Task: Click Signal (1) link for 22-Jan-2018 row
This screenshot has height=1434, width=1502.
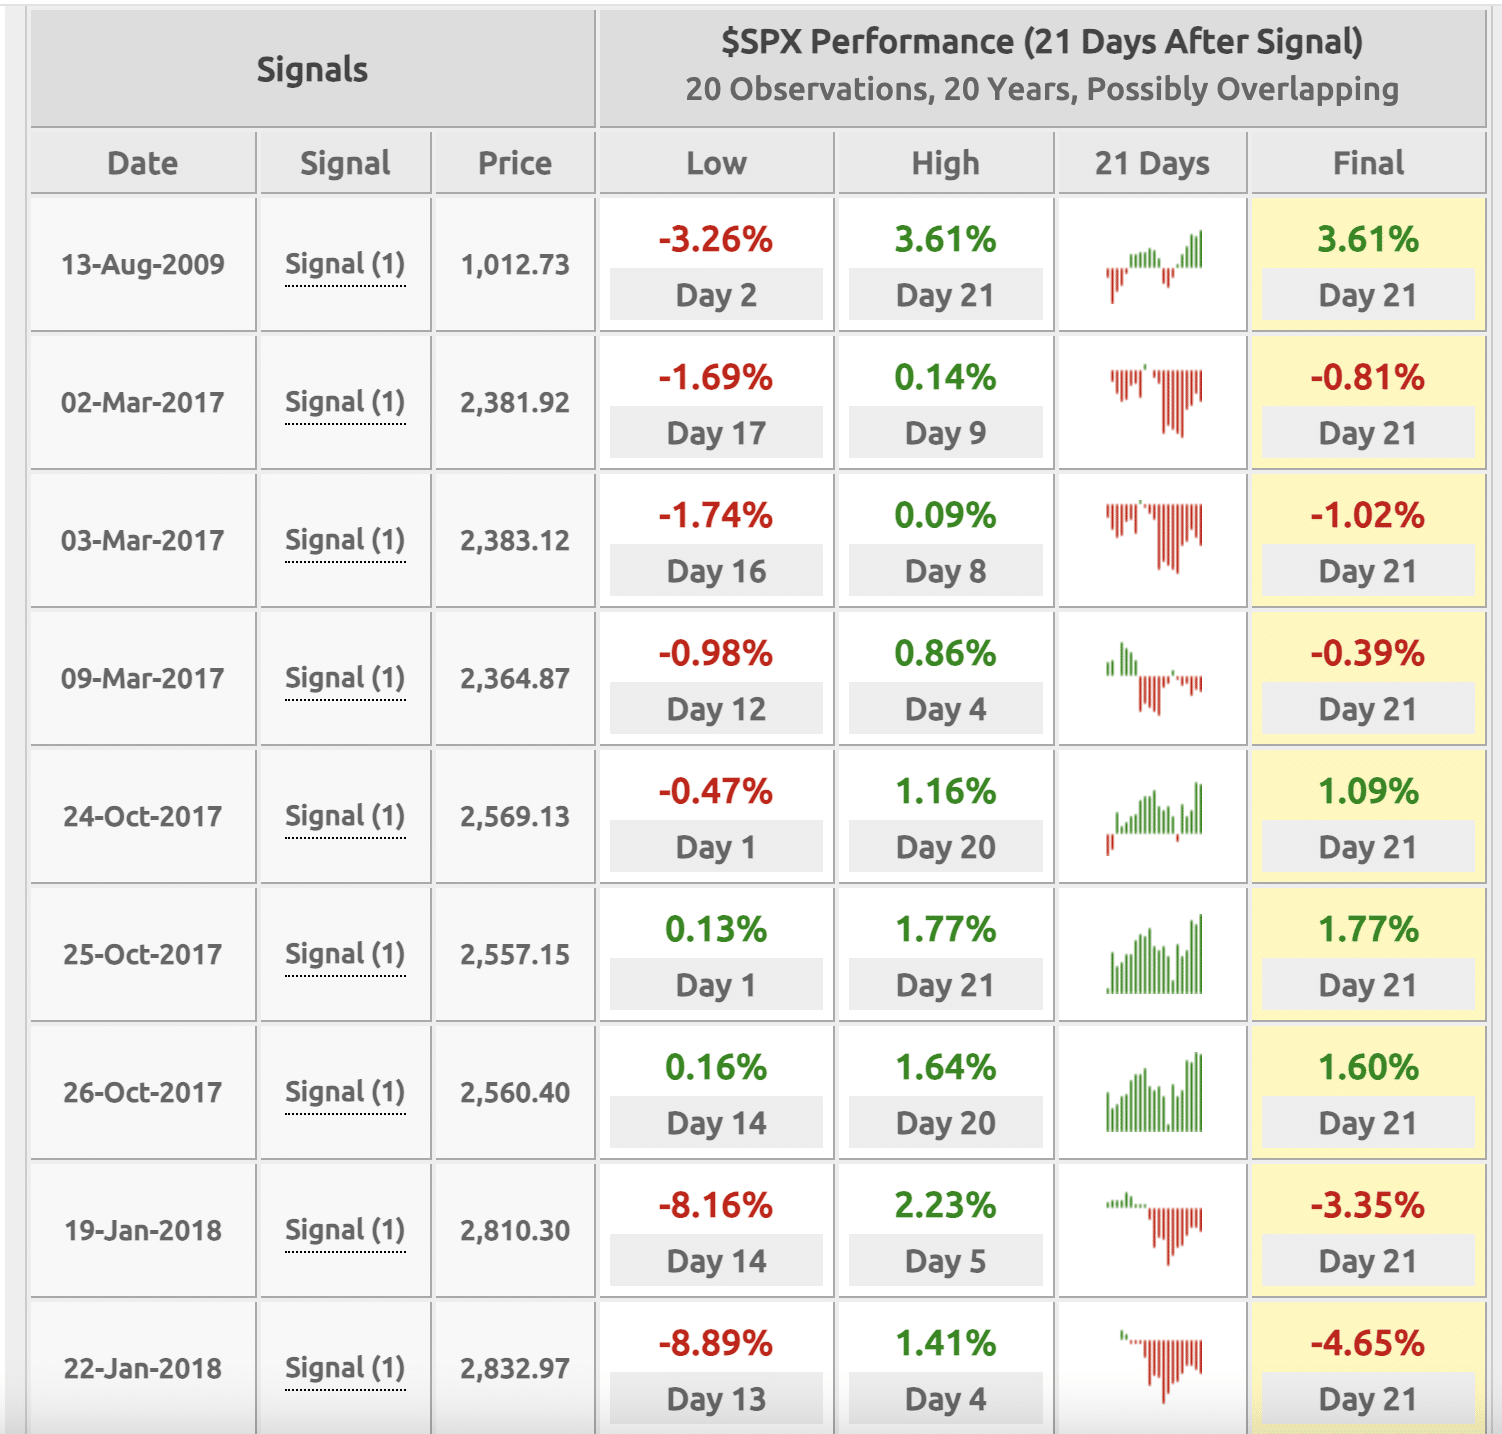Action: 345,1369
